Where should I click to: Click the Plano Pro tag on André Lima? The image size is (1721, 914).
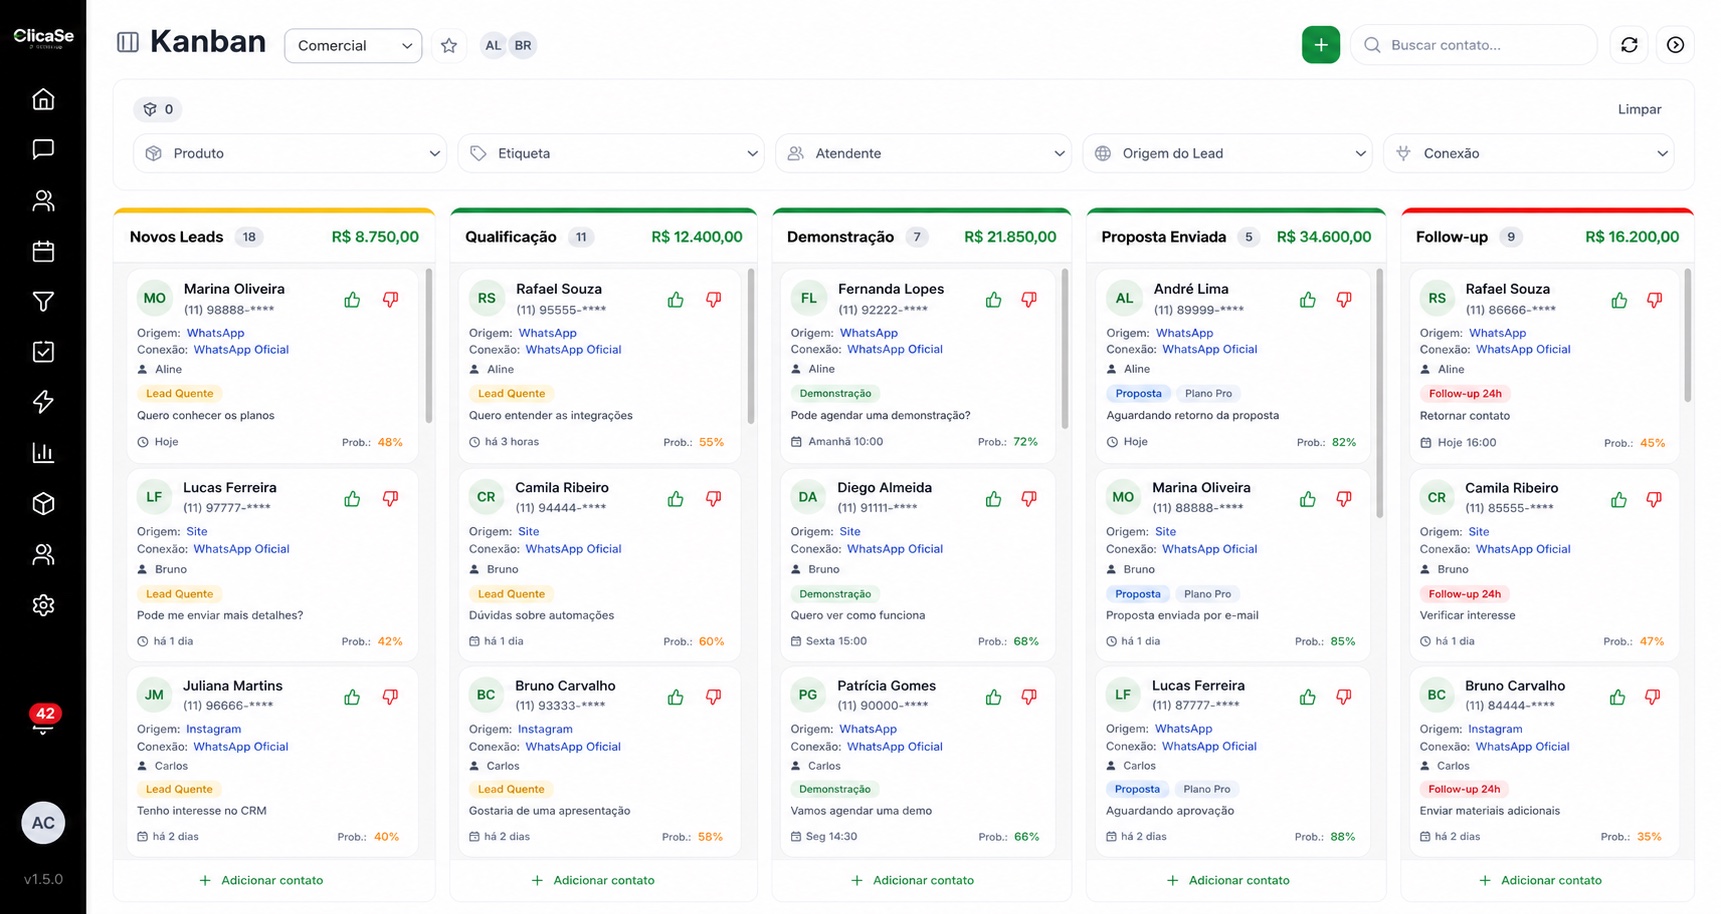pos(1208,393)
